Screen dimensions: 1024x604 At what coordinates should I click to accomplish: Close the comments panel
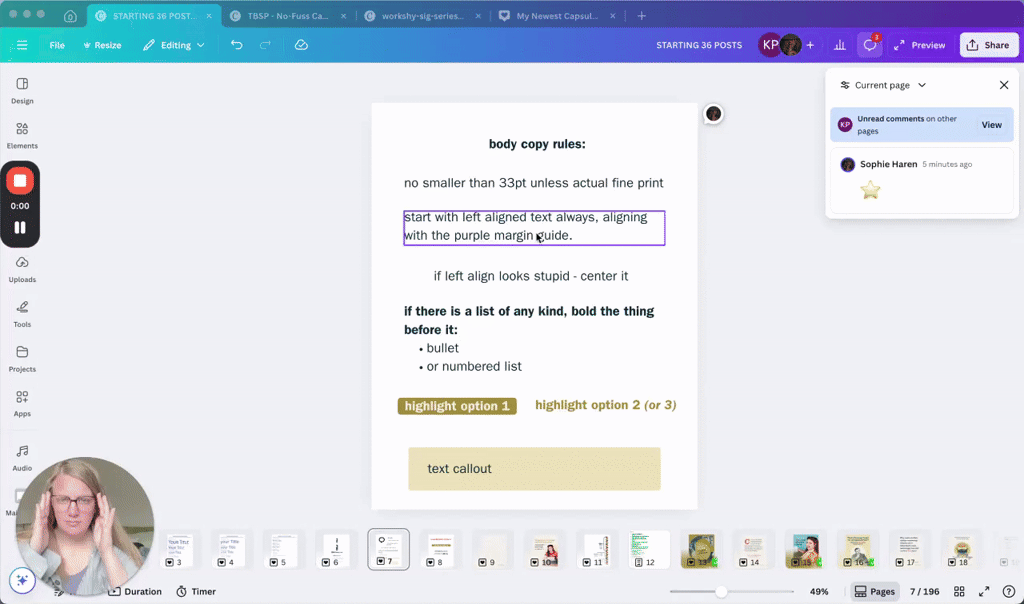coord(1004,85)
